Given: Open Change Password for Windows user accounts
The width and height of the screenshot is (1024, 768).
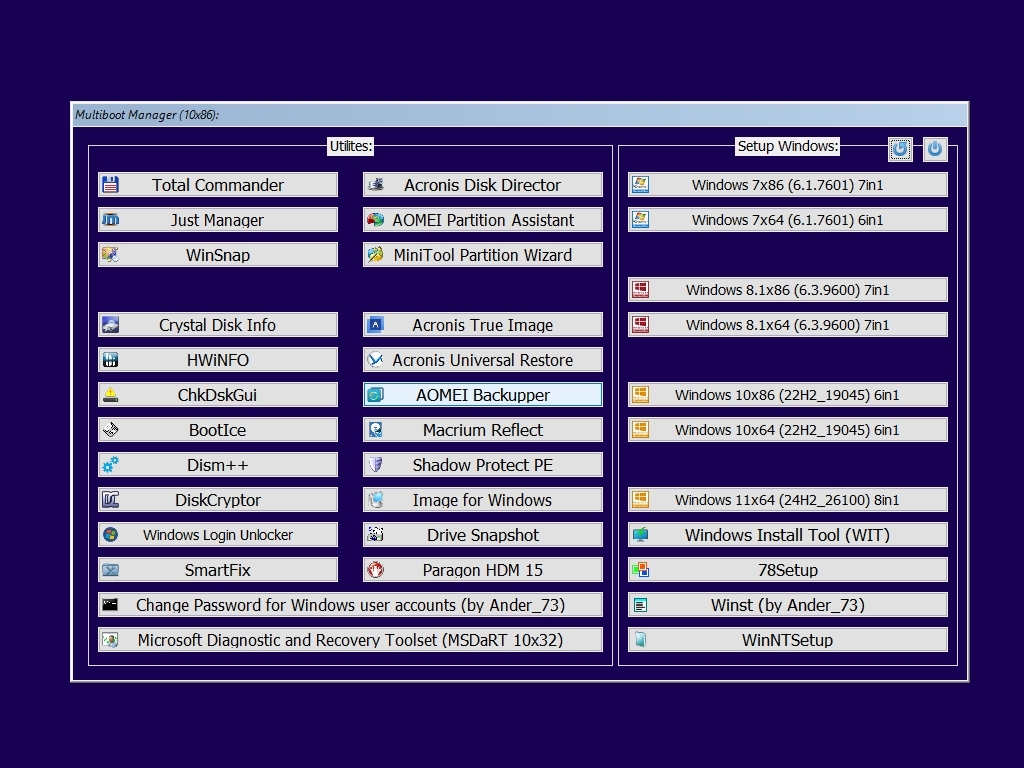Looking at the screenshot, I should 350,605.
